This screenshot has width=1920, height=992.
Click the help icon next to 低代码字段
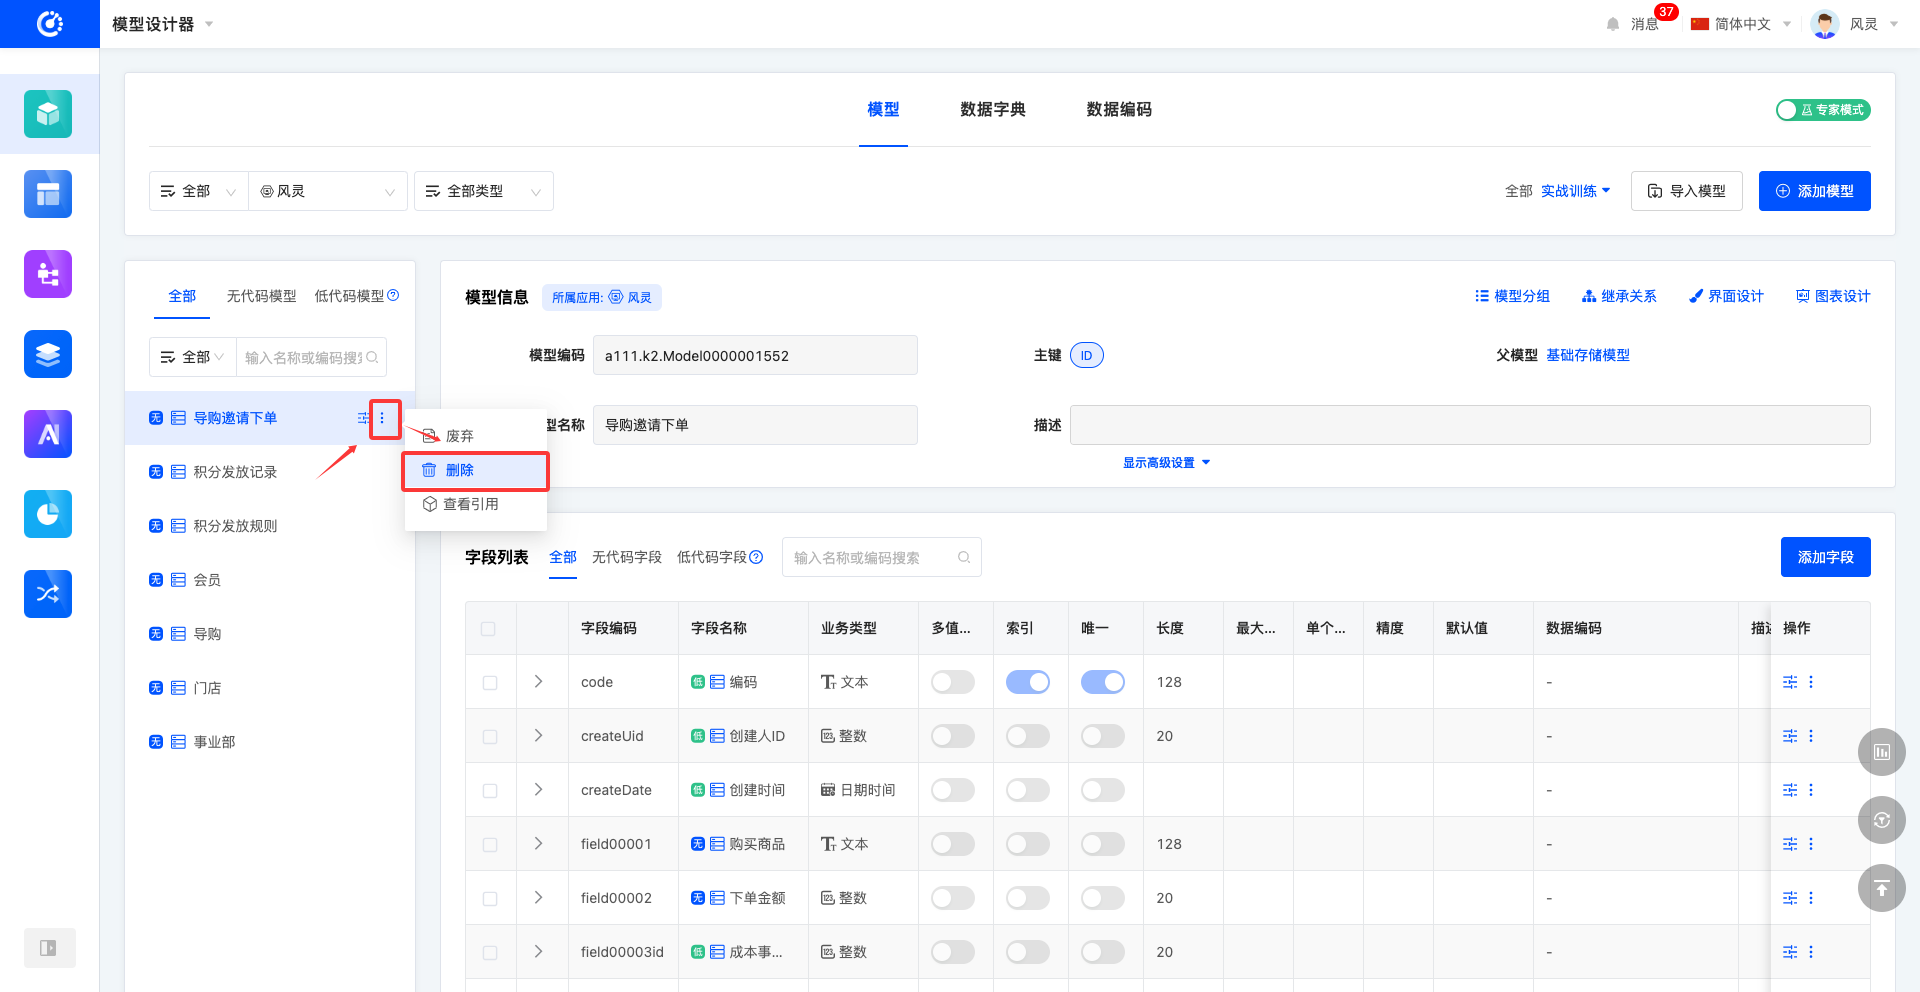756,557
